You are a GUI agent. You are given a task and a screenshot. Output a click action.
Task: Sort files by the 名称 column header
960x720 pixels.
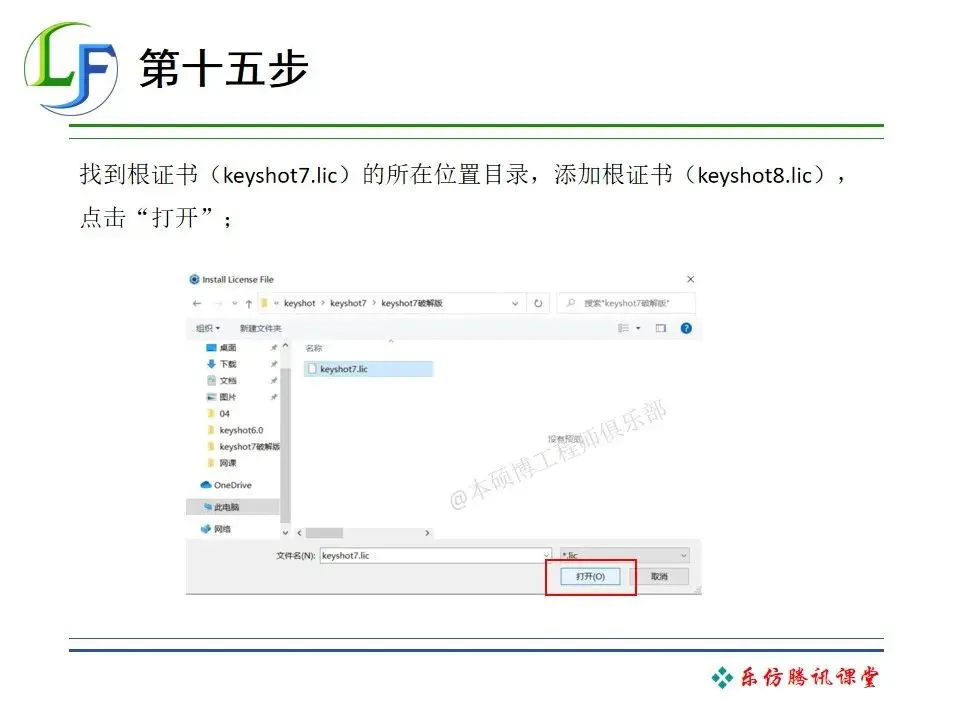tap(314, 348)
